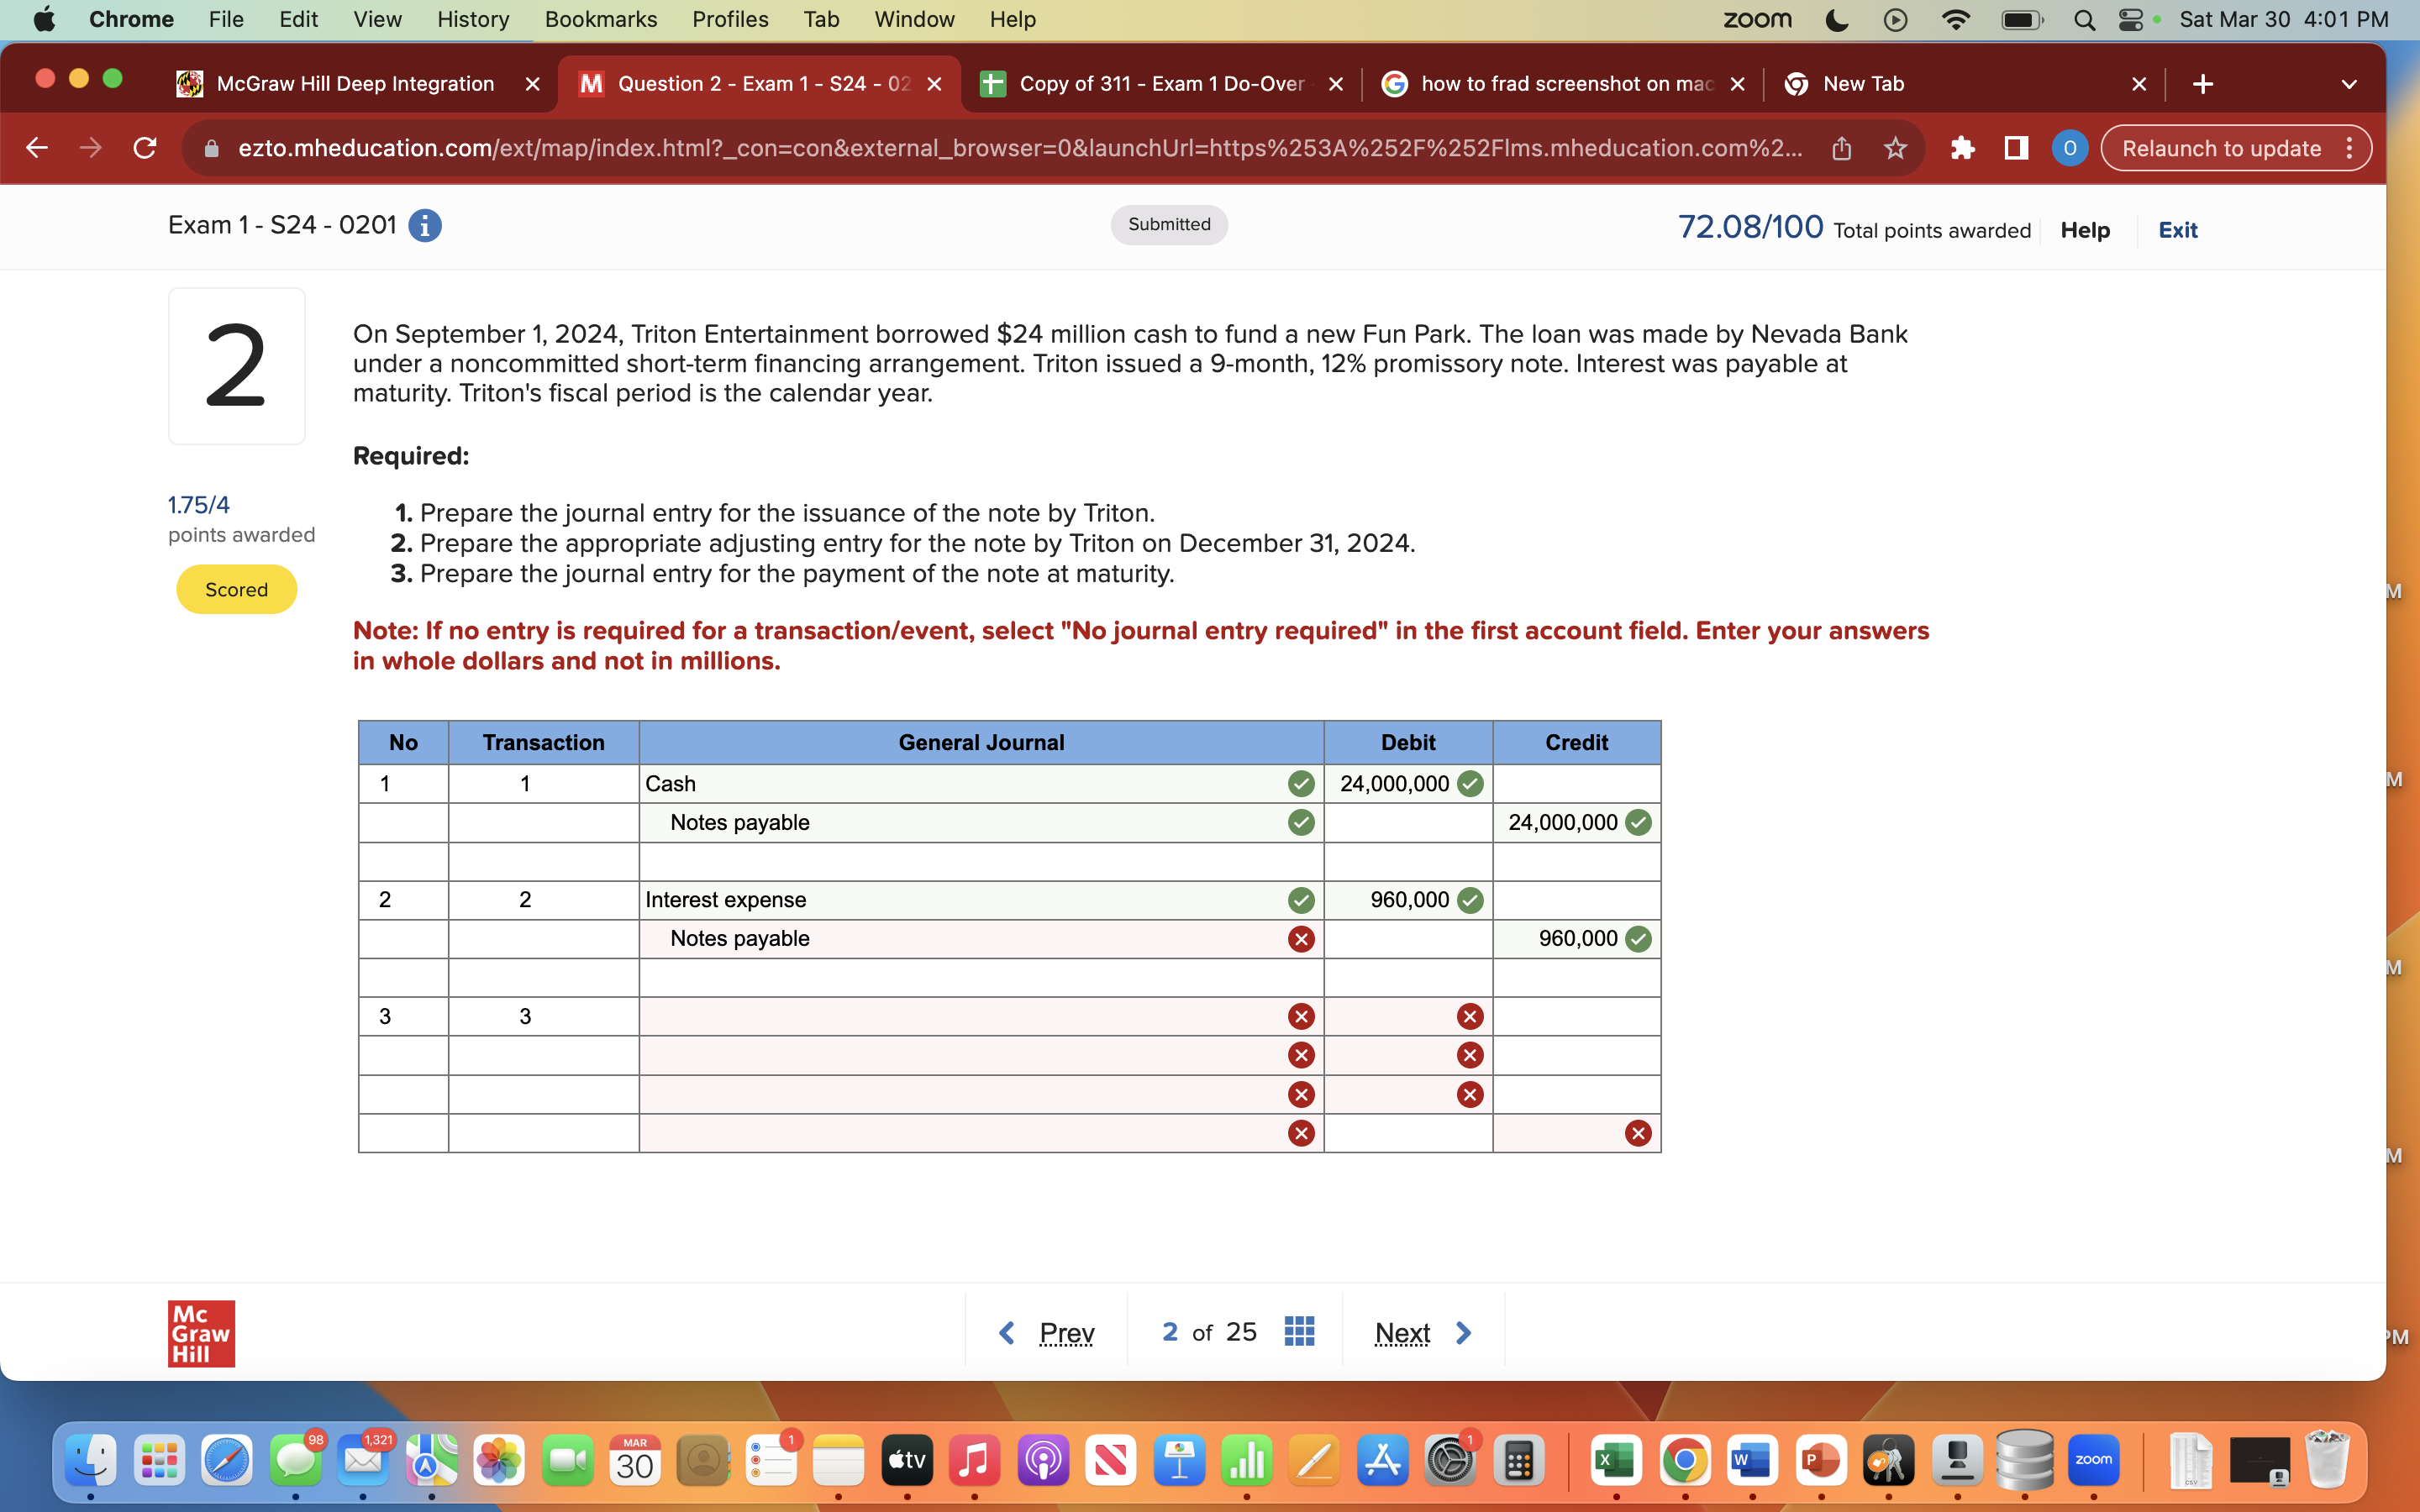Toggle the bookmark star for this page

tap(1895, 148)
